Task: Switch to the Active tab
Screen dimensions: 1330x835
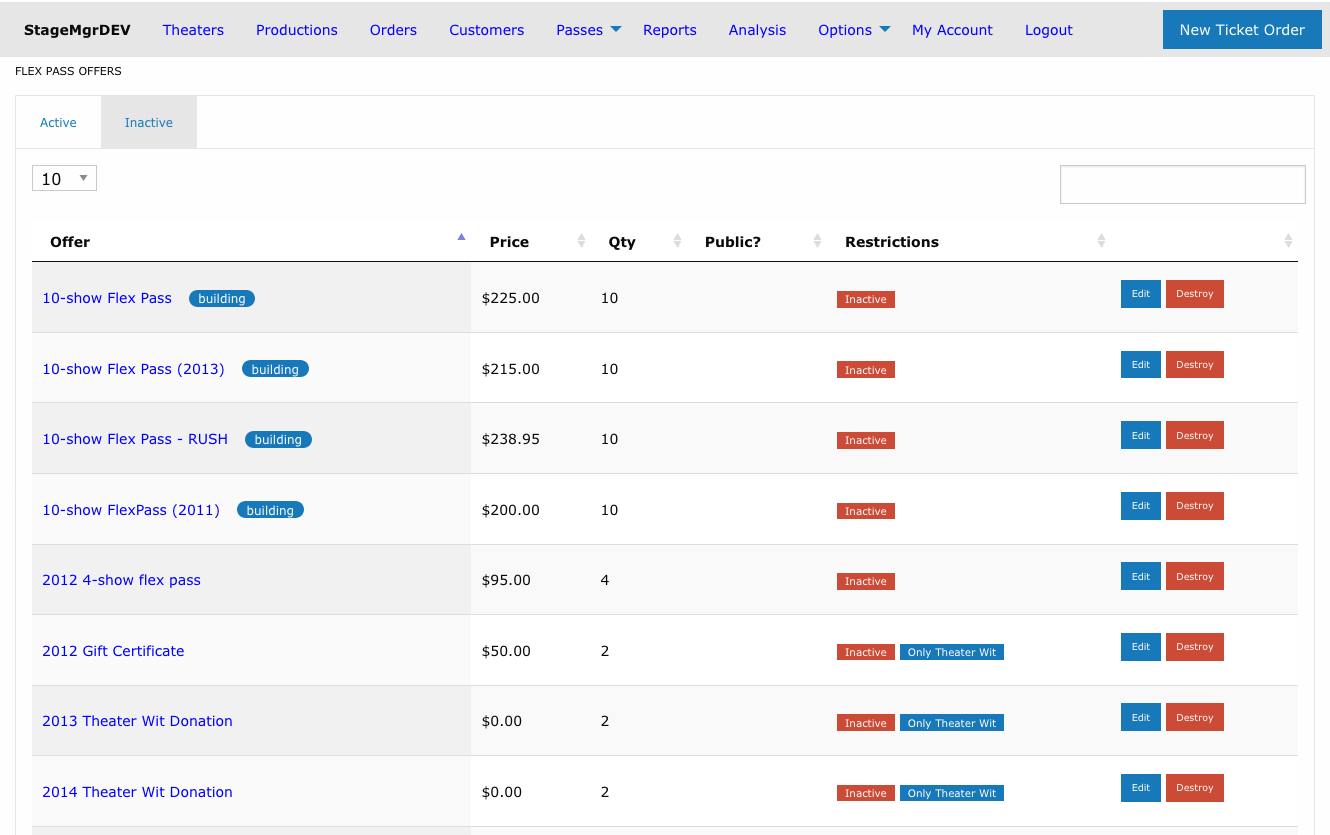Action: coord(58,122)
